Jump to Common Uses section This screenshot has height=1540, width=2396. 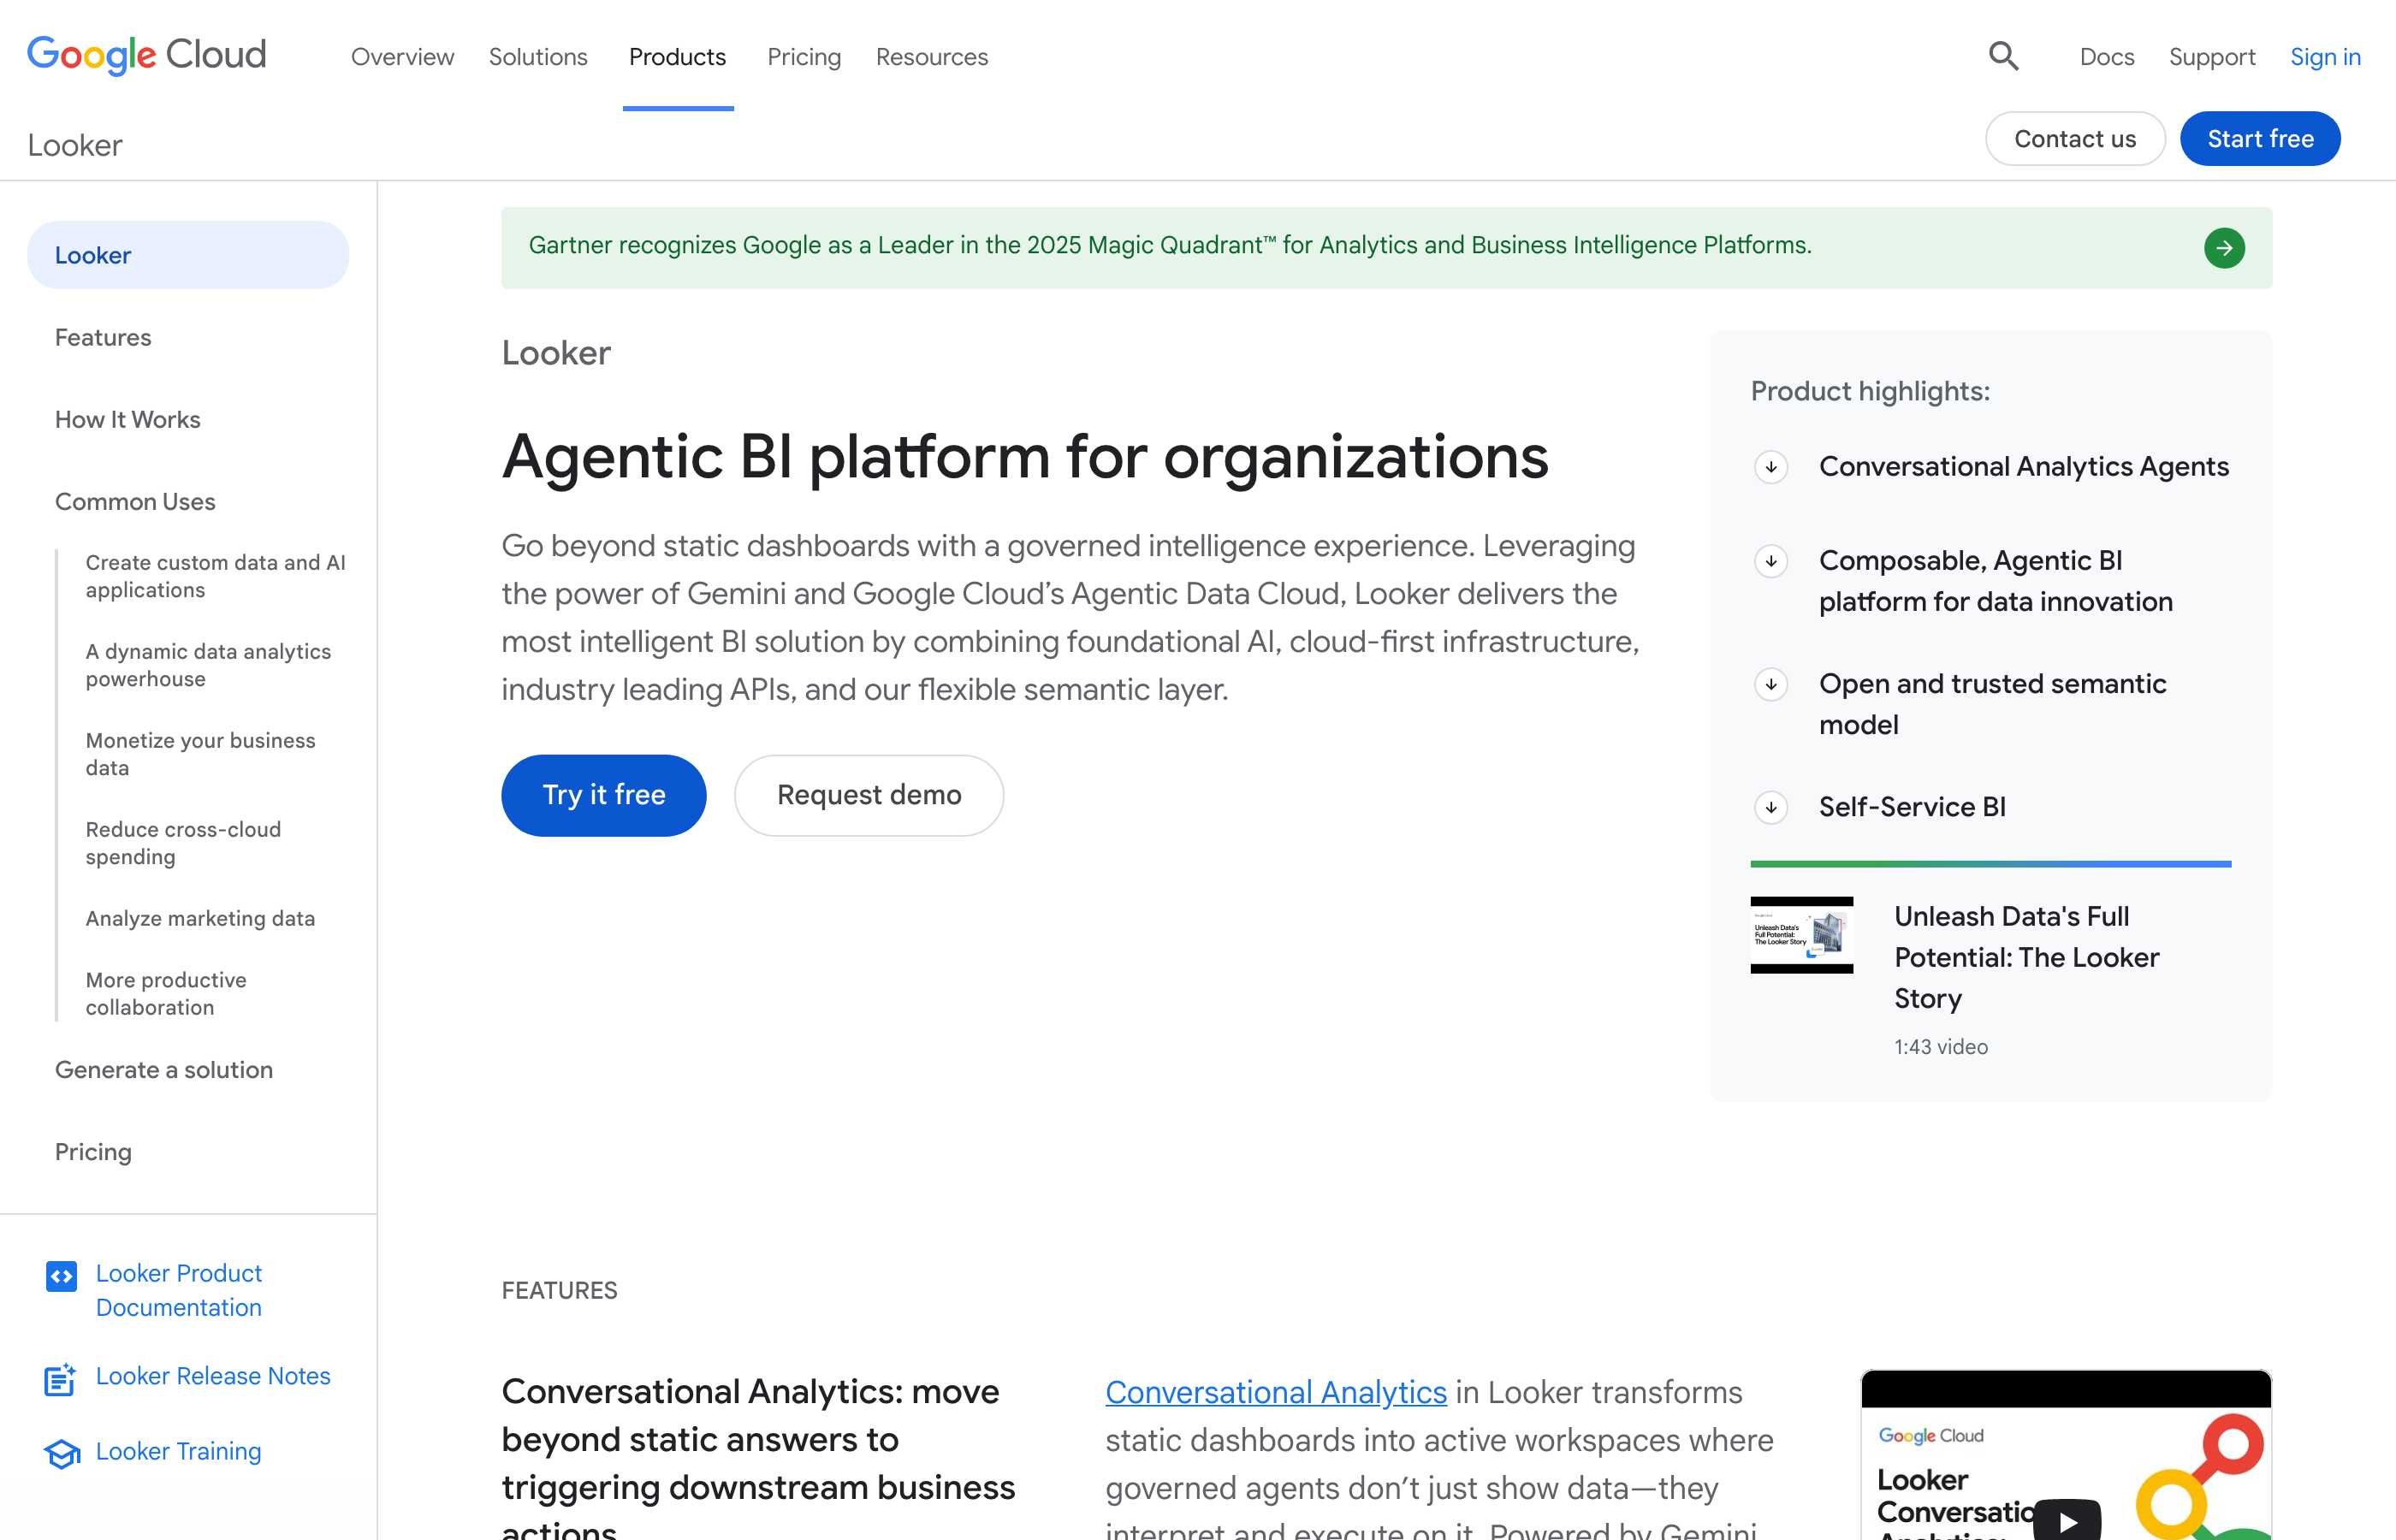click(135, 502)
